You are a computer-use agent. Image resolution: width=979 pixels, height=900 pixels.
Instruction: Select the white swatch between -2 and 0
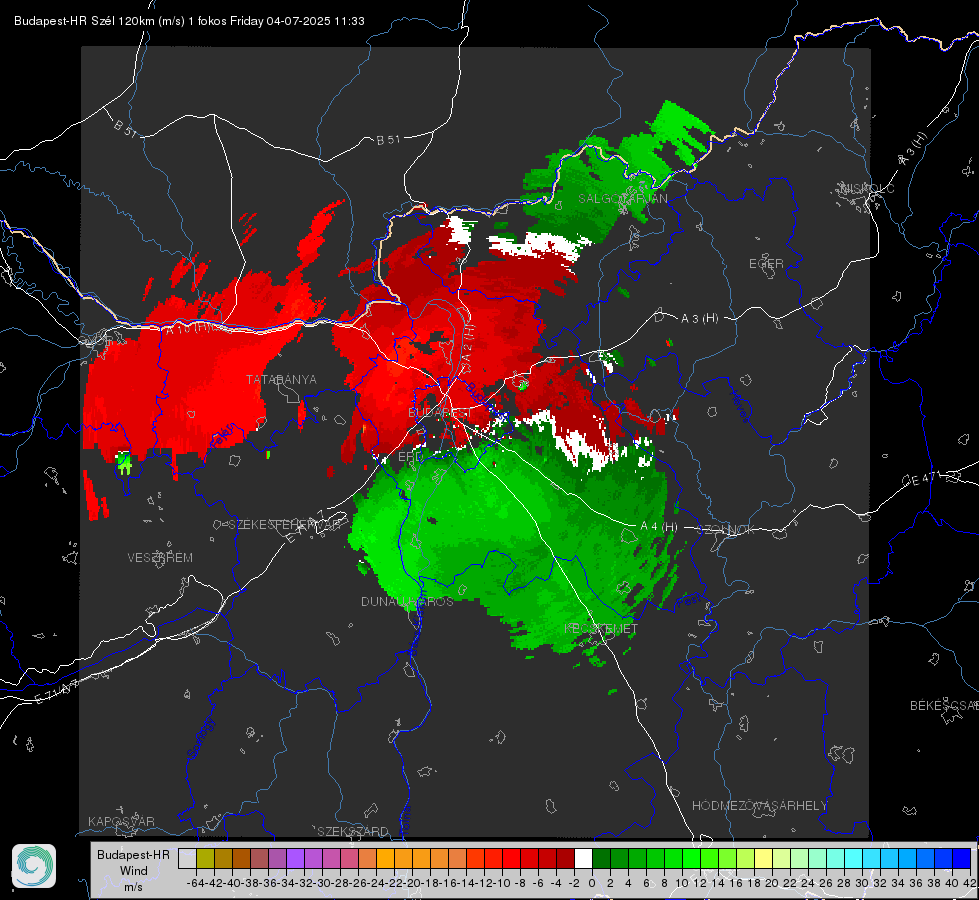click(x=583, y=858)
